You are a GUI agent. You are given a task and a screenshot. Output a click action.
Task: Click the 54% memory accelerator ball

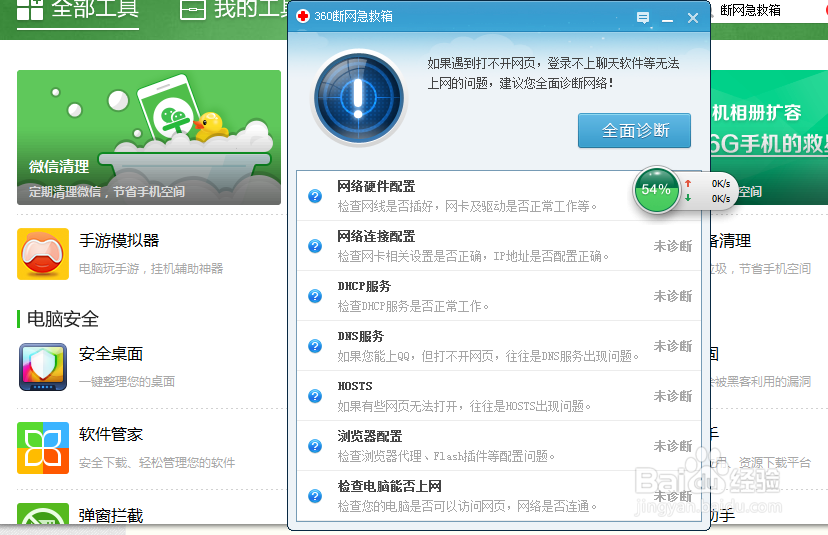point(656,190)
